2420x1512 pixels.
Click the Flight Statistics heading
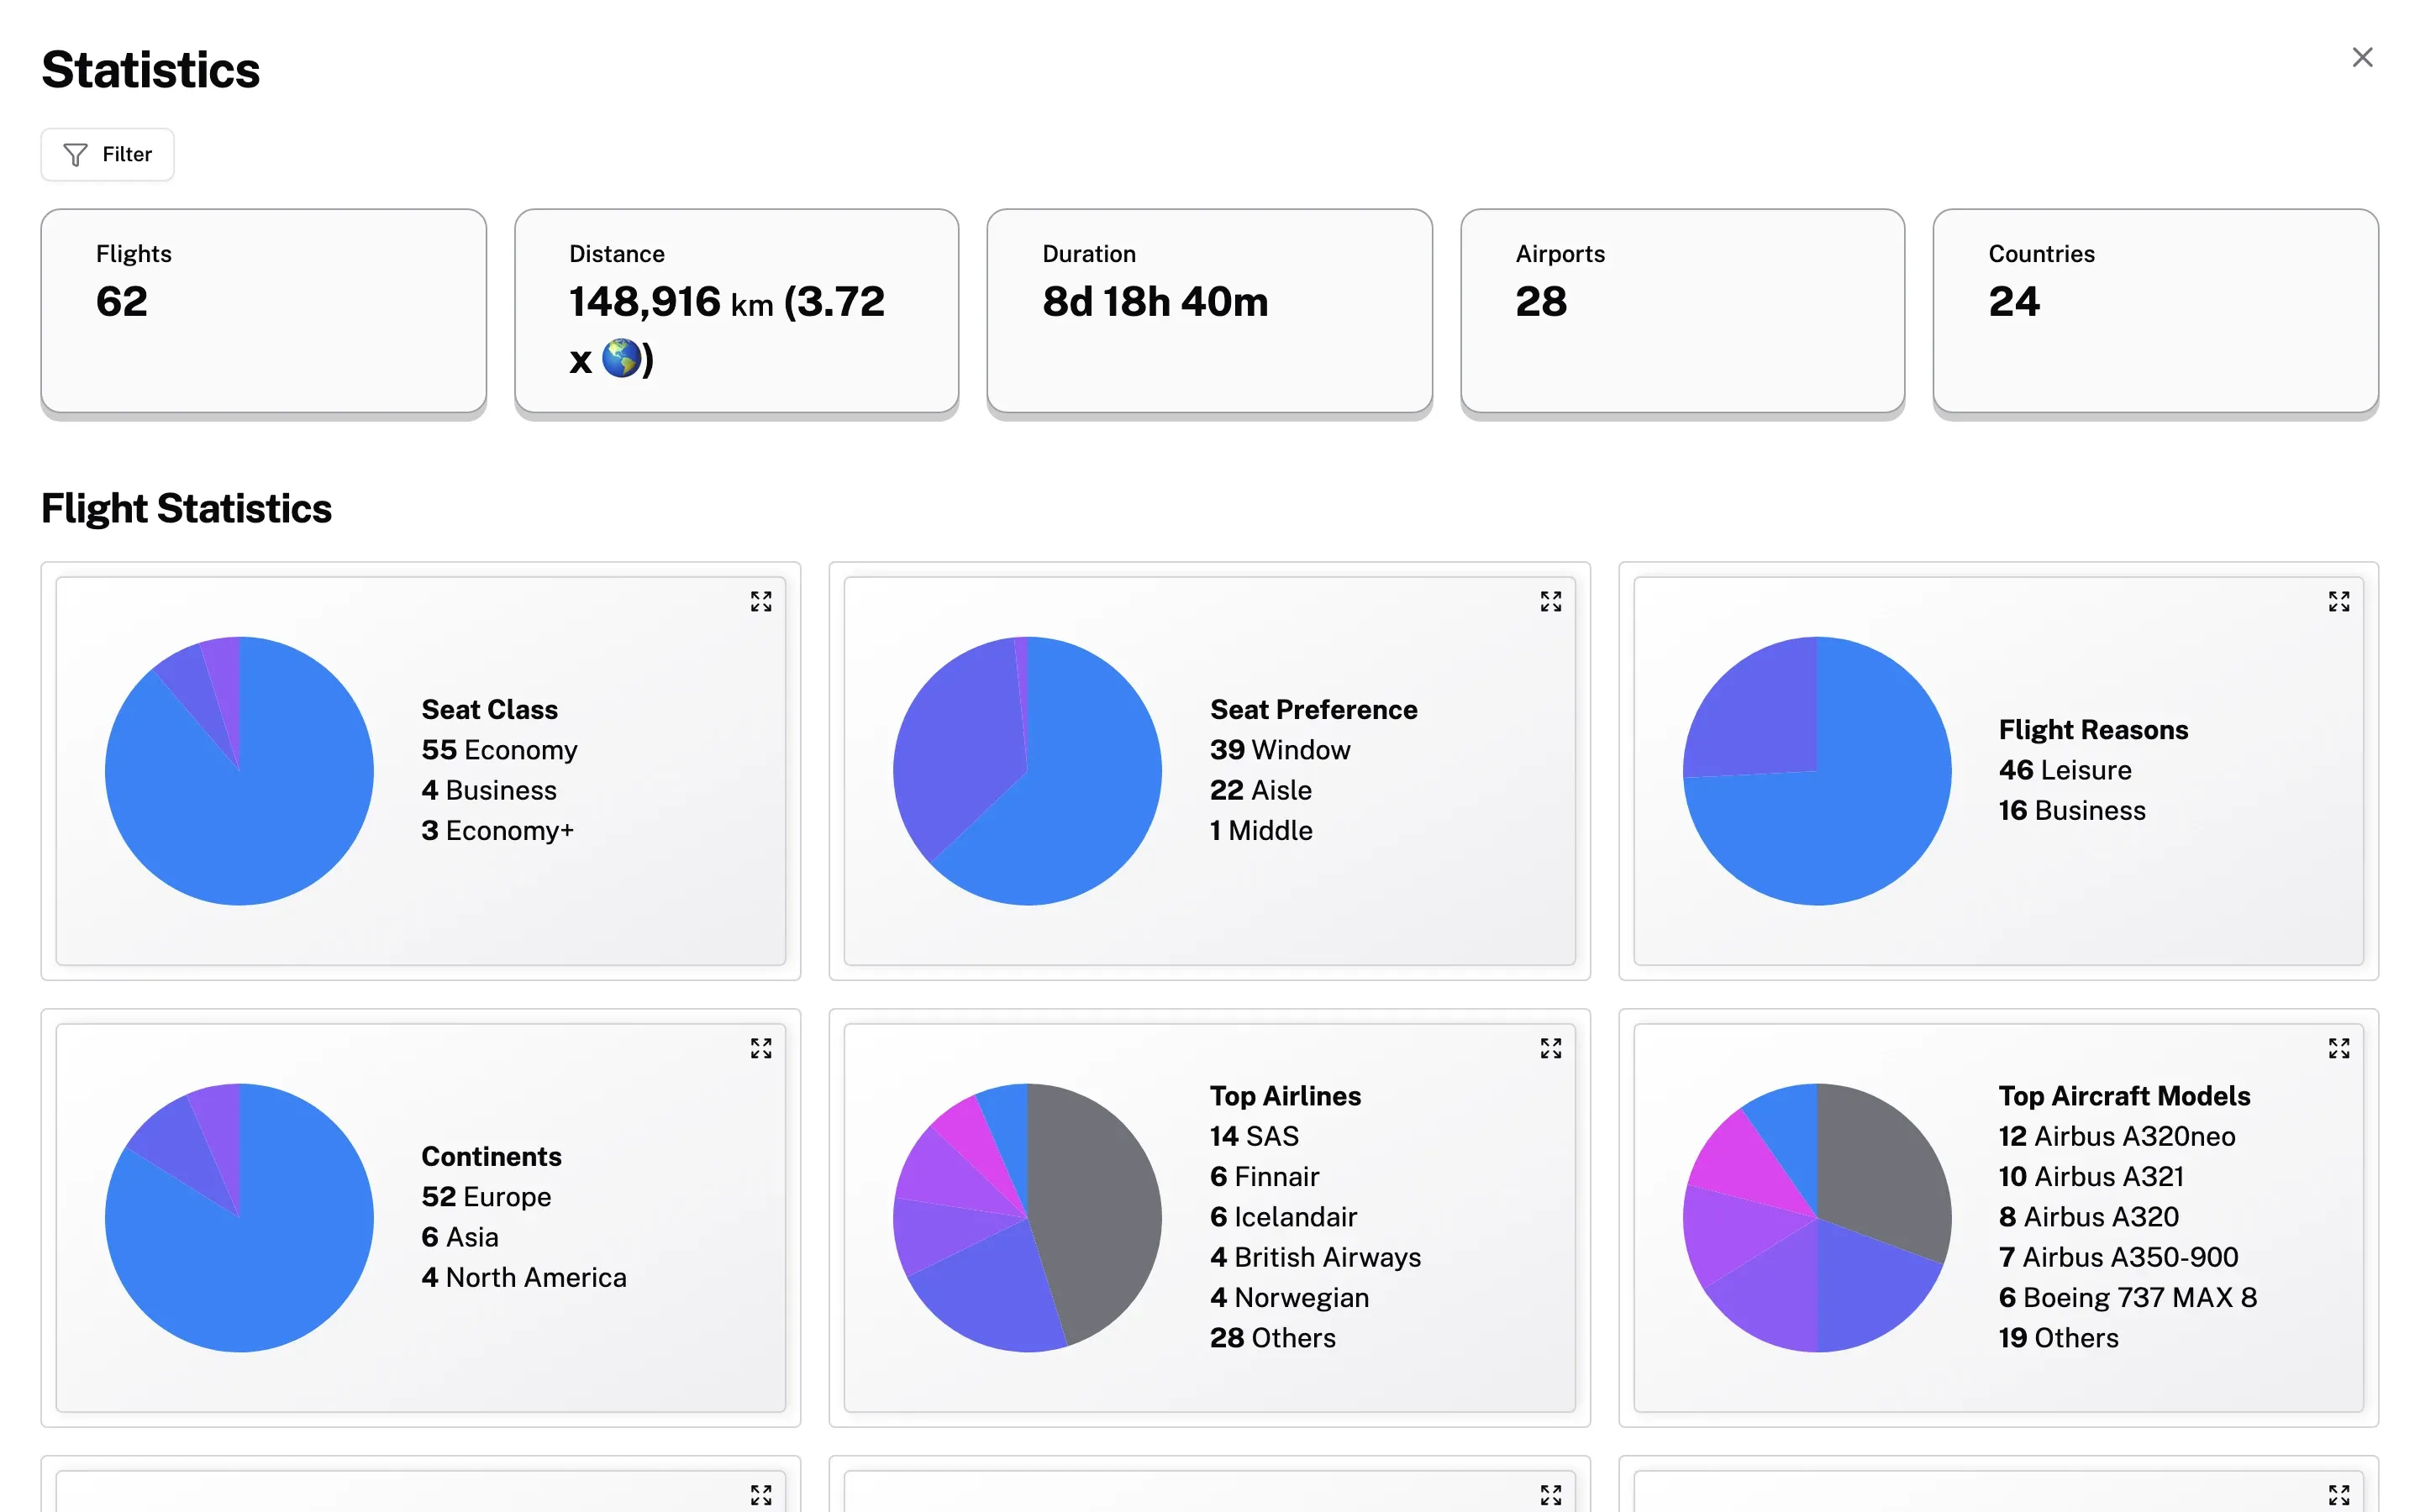[186, 508]
